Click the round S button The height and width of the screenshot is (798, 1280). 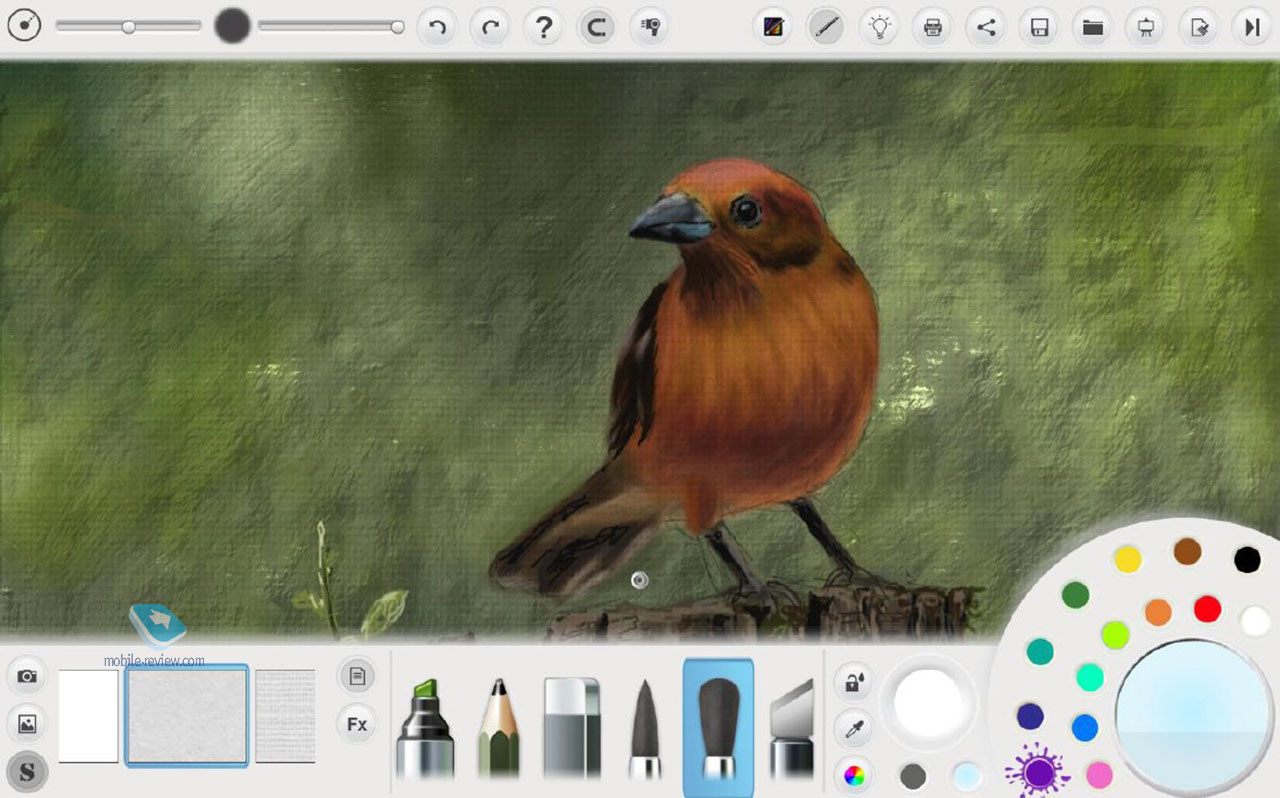coord(27,772)
